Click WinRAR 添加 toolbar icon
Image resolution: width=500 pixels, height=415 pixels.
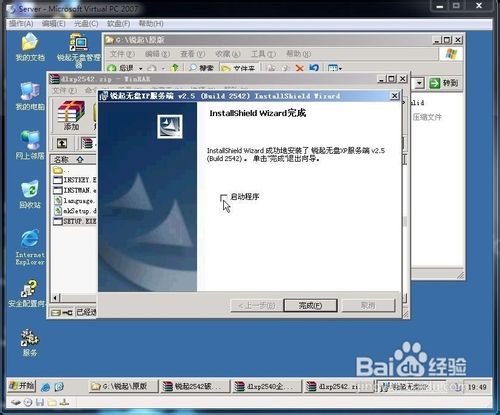(x=71, y=115)
